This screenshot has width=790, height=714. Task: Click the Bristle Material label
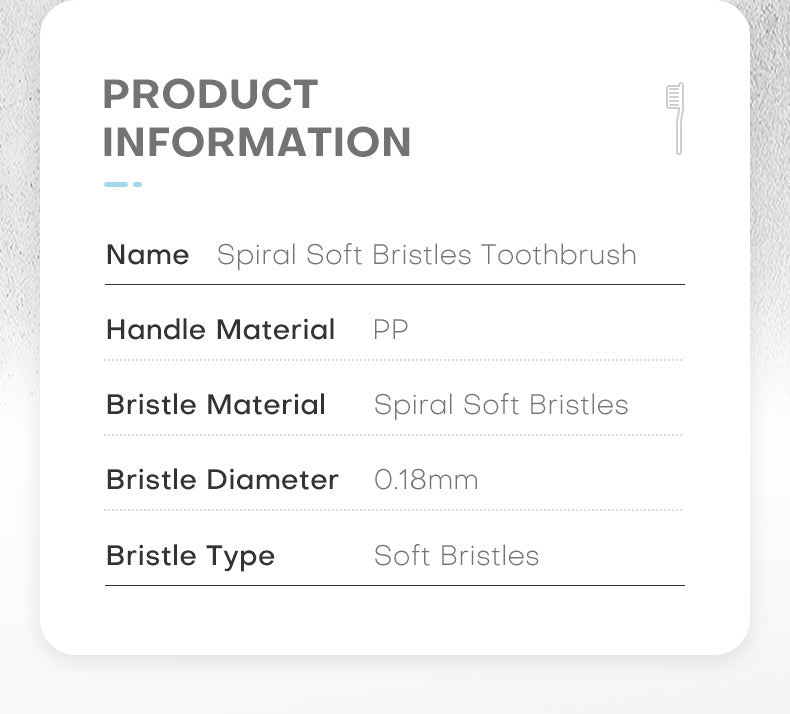(x=216, y=405)
